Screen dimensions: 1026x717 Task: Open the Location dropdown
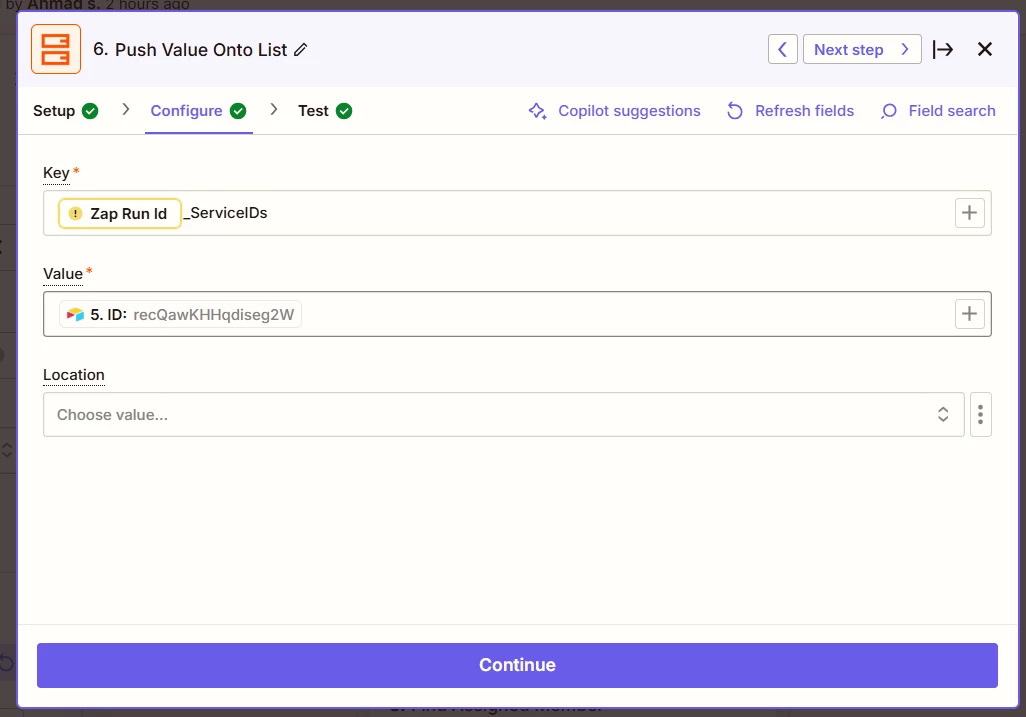coord(504,415)
